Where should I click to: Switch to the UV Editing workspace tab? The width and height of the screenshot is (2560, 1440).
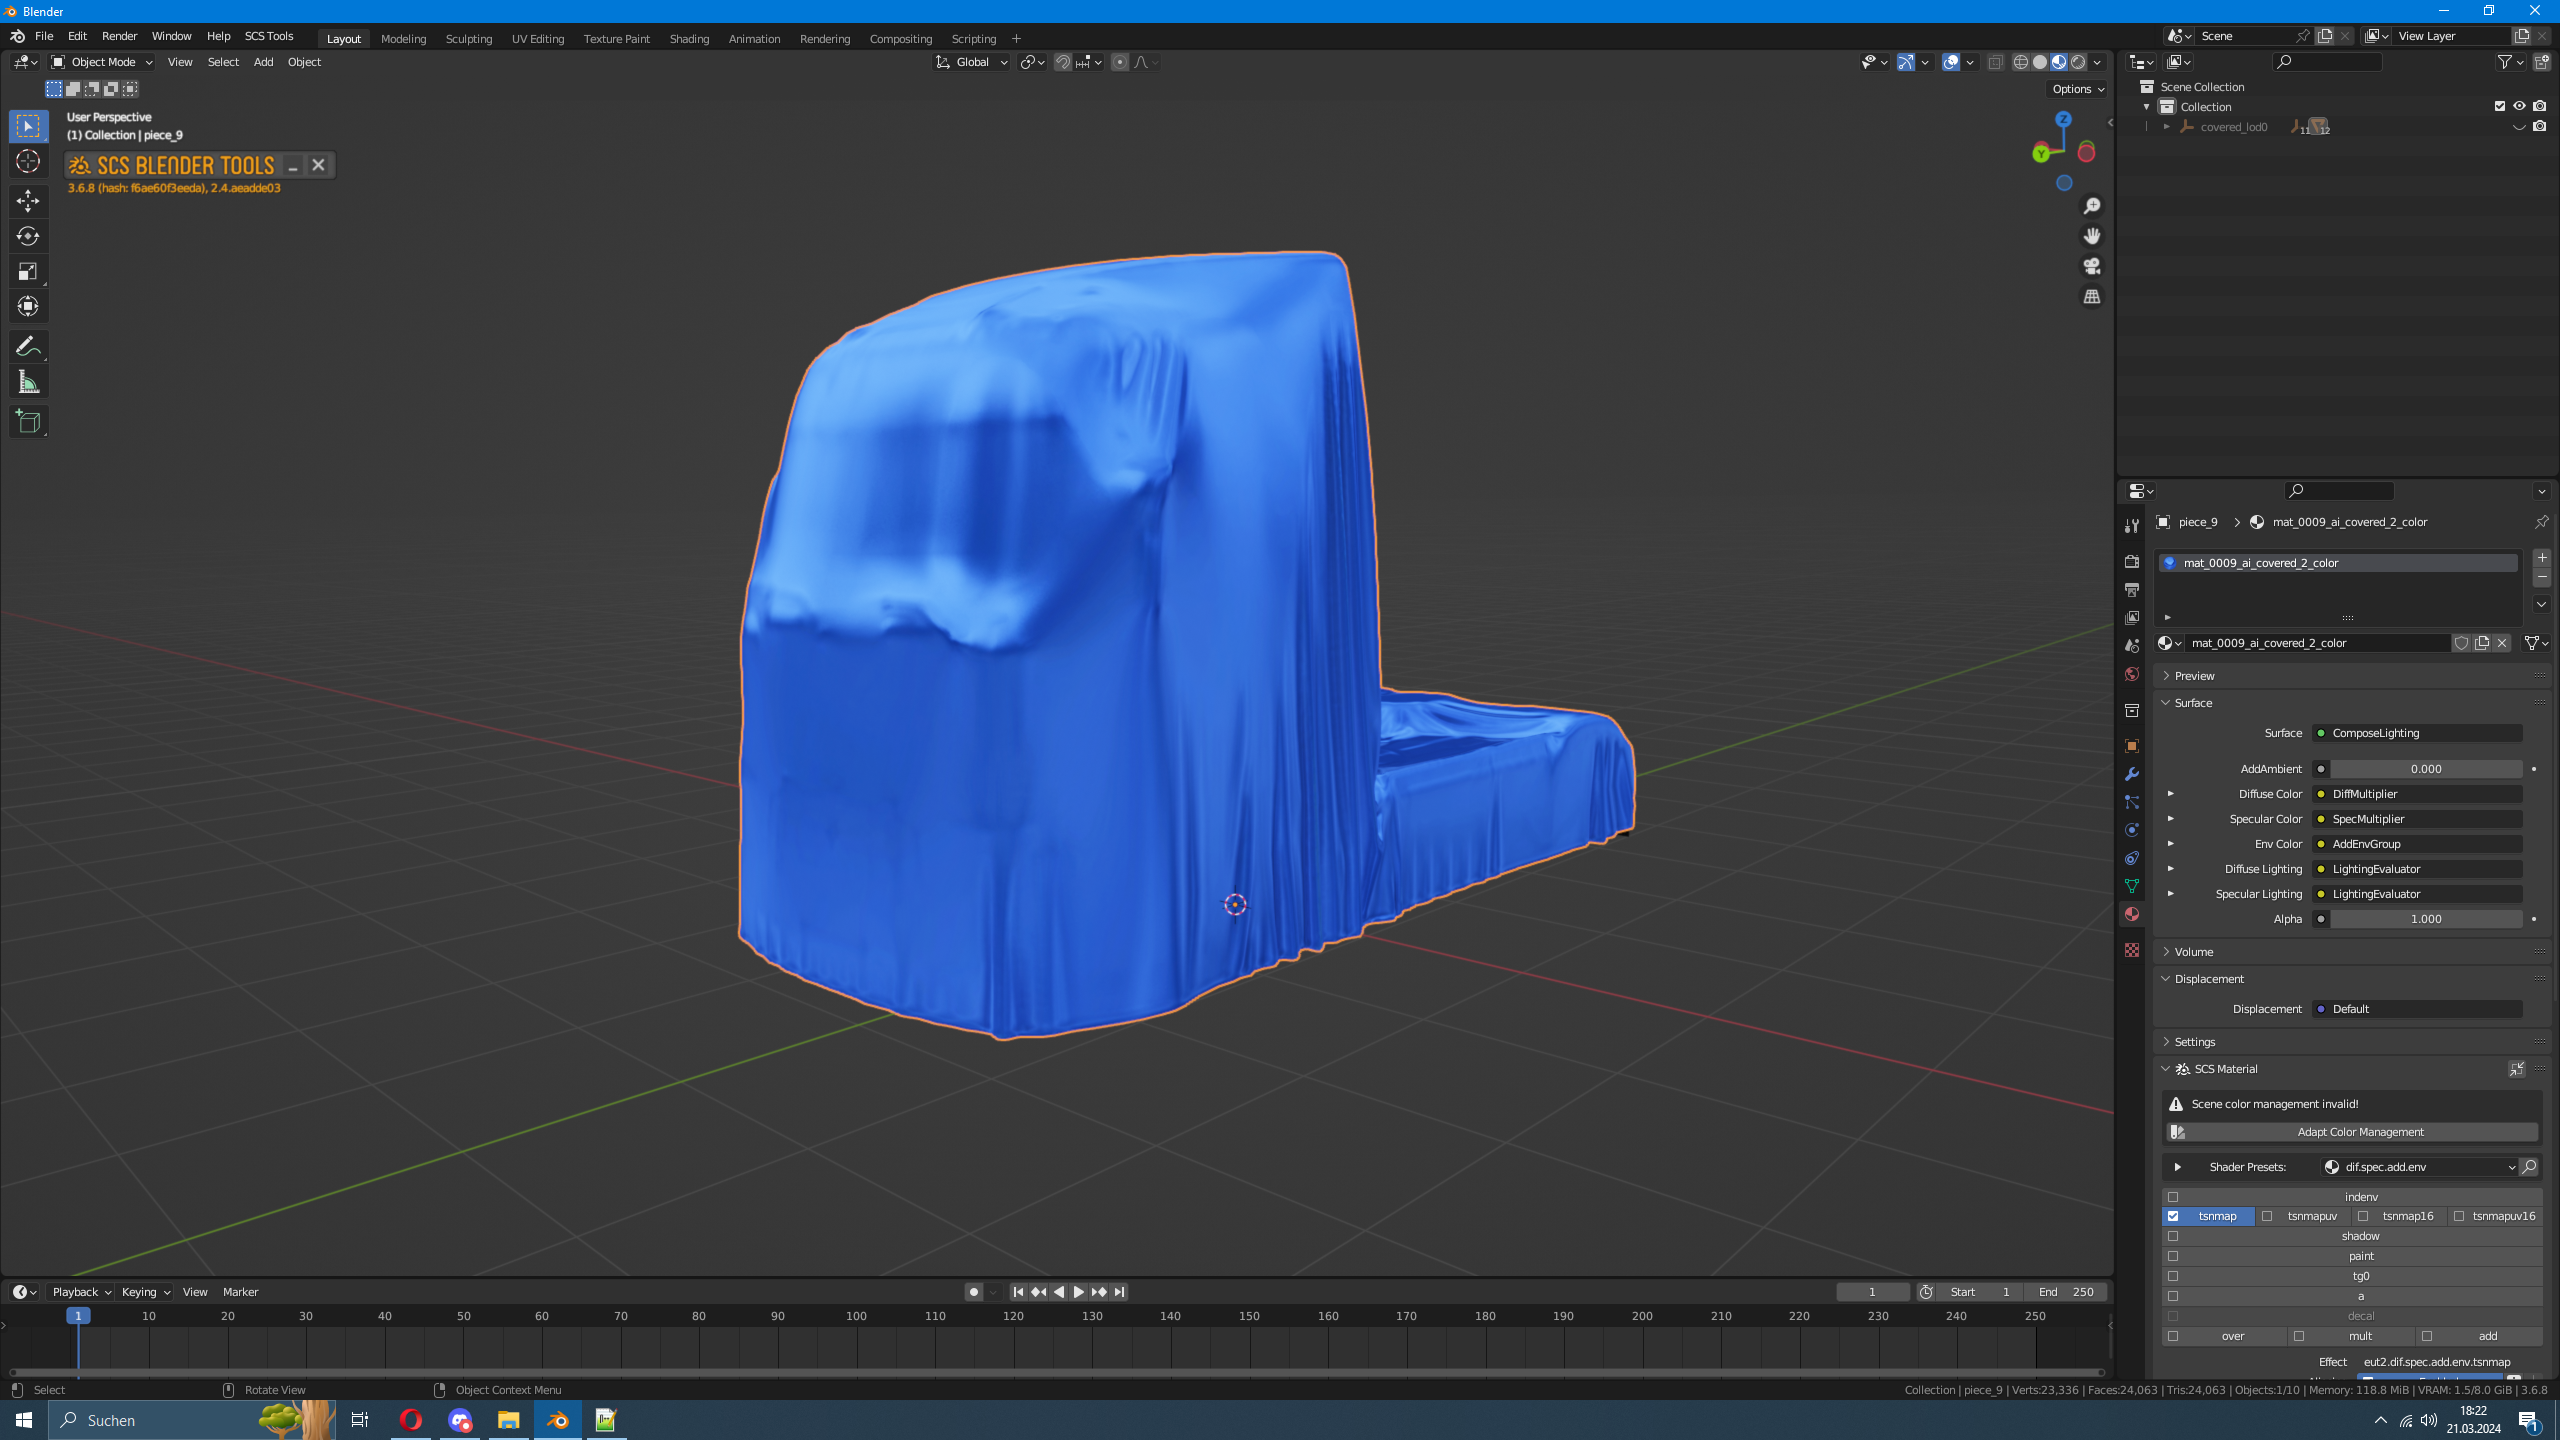pos(537,39)
